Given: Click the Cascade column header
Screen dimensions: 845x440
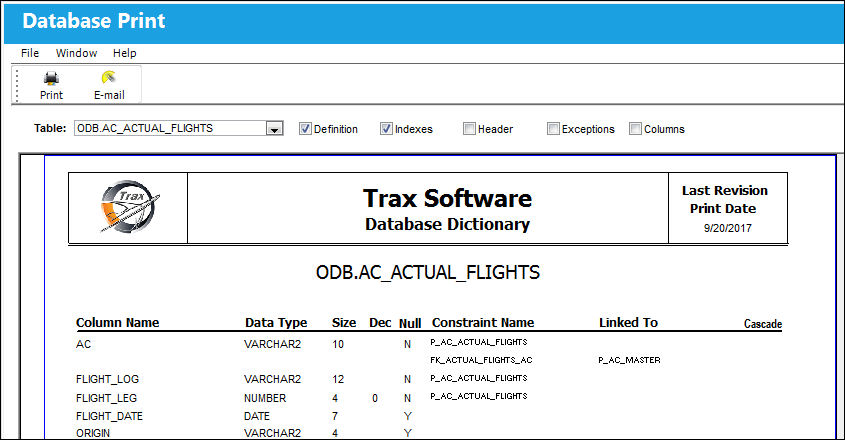Looking at the screenshot, I should (763, 324).
